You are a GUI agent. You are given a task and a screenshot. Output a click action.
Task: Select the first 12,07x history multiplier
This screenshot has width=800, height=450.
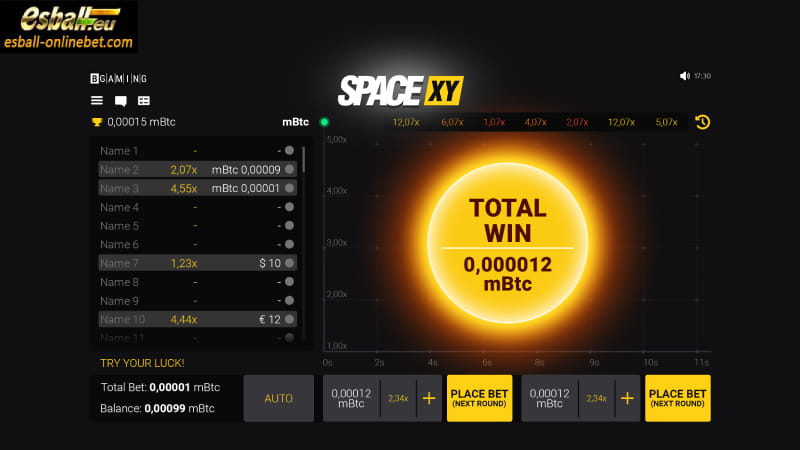406,122
